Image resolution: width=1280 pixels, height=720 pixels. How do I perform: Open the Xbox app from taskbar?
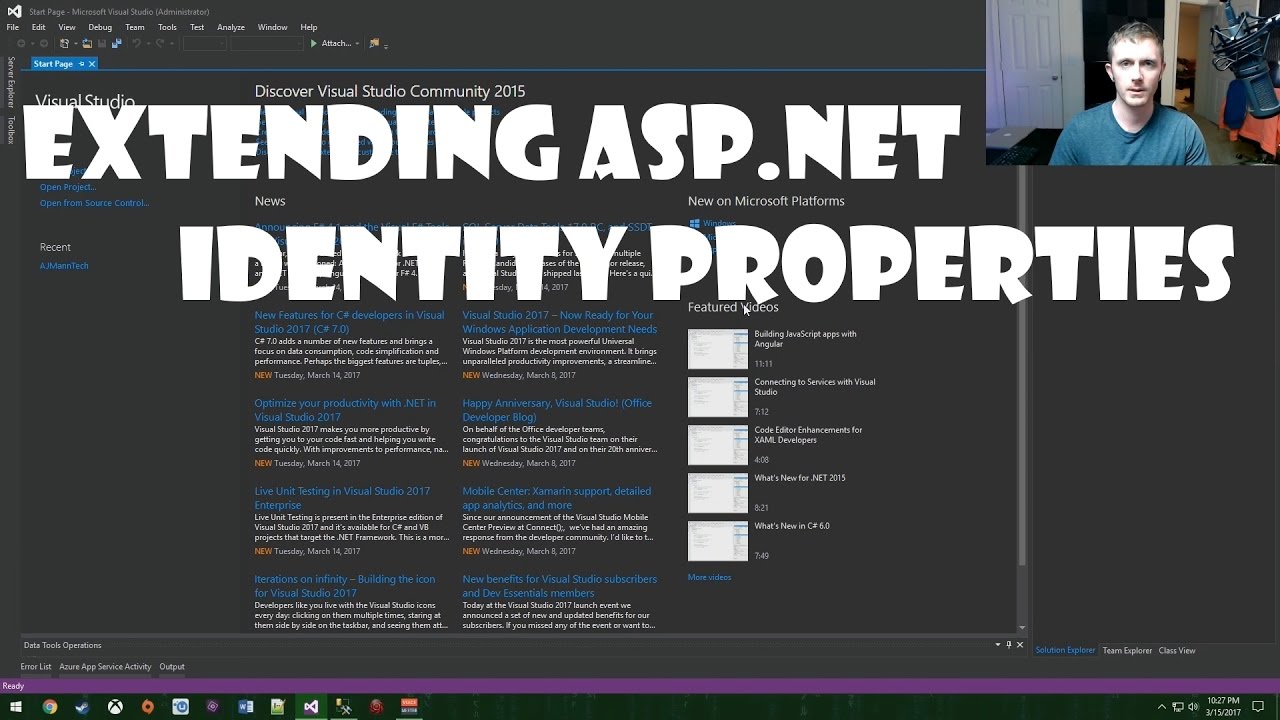115,707
